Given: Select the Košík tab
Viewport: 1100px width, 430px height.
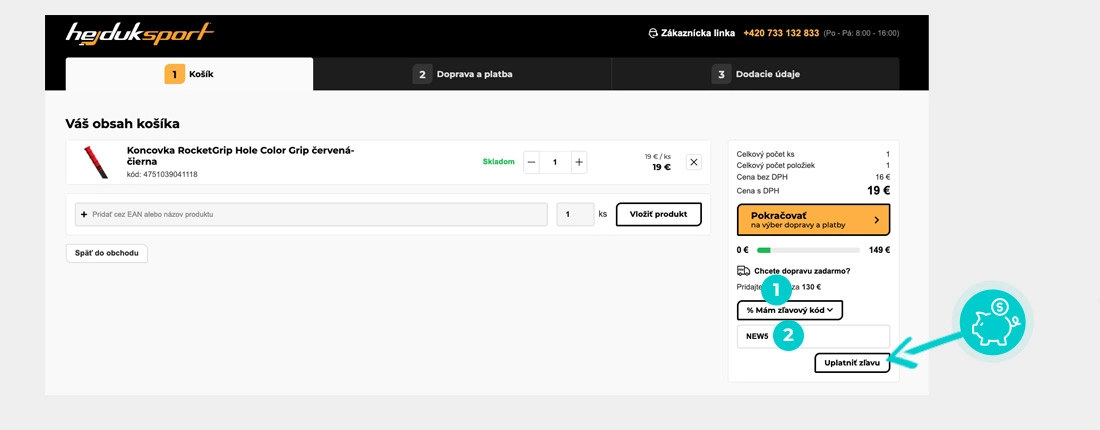Looking at the screenshot, I should click(x=189, y=74).
